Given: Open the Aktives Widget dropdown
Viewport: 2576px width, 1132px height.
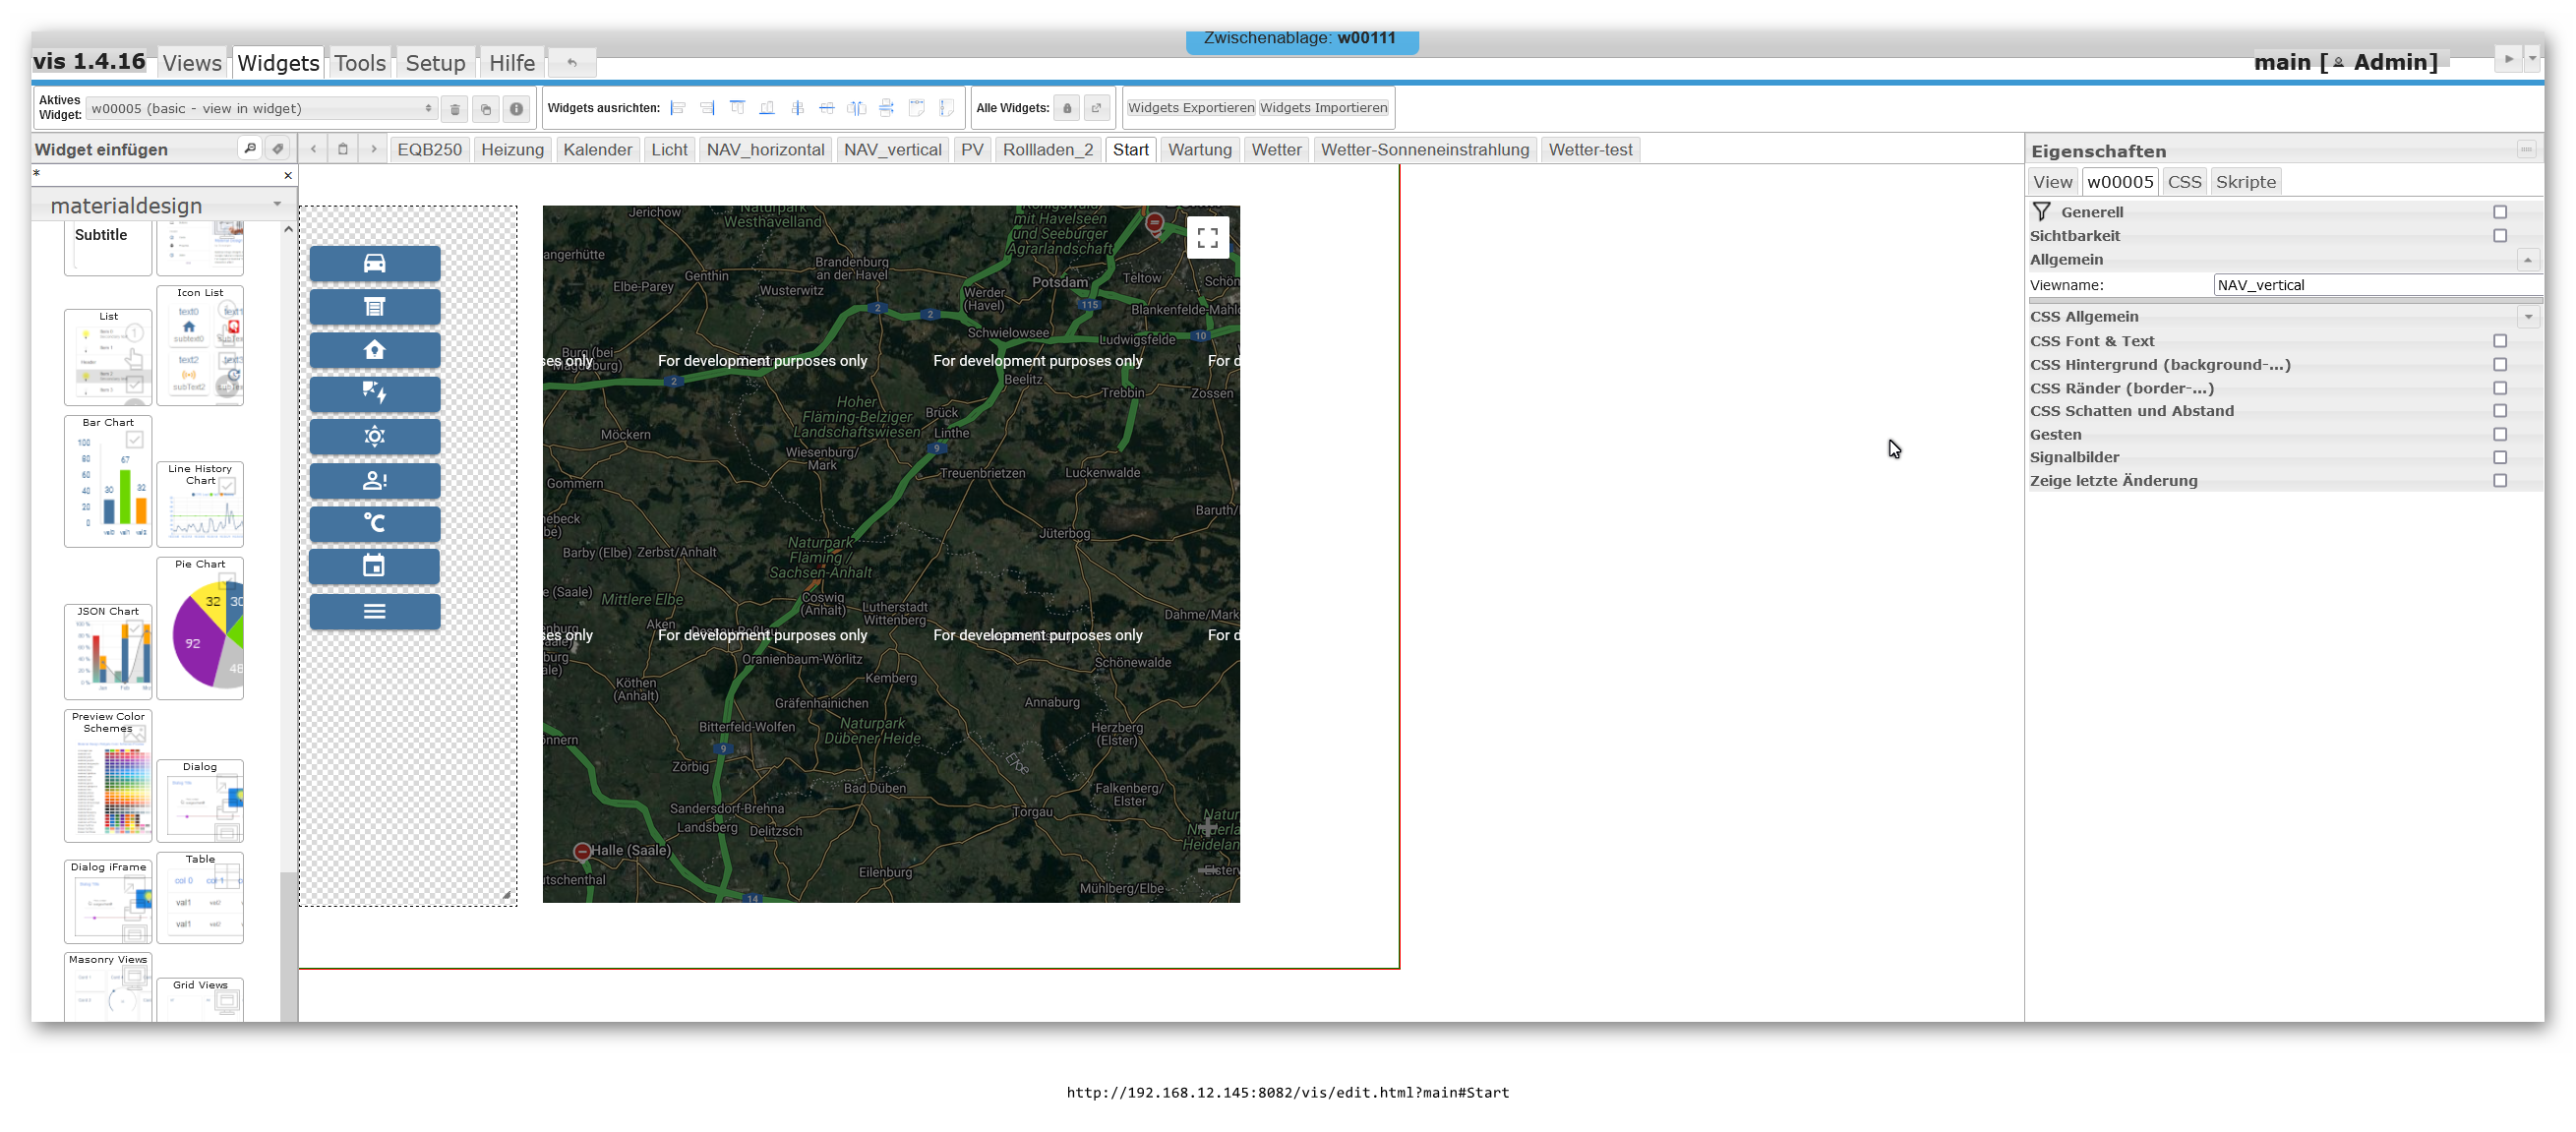Looking at the screenshot, I should point(260,109).
